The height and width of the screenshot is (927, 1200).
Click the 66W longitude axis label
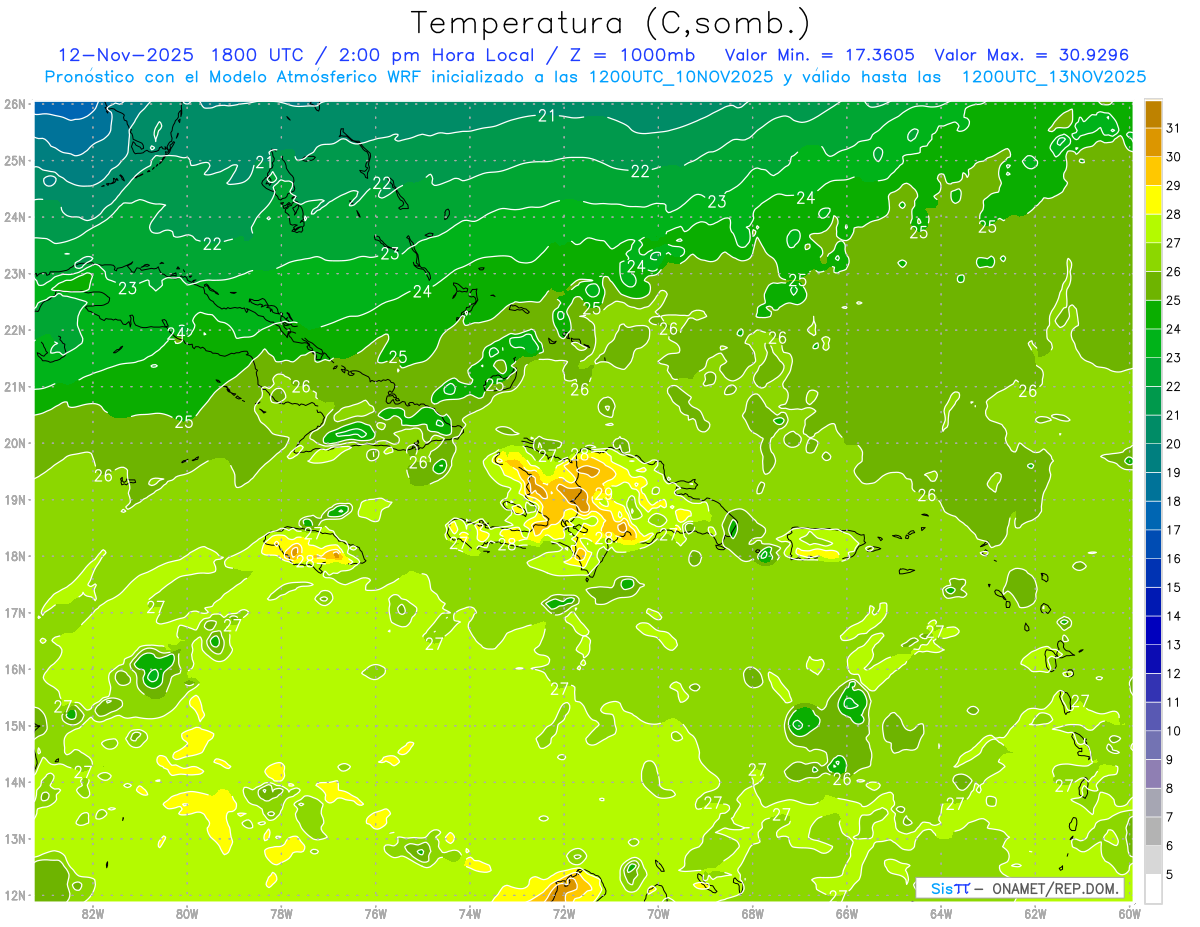(x=847, y=913)
